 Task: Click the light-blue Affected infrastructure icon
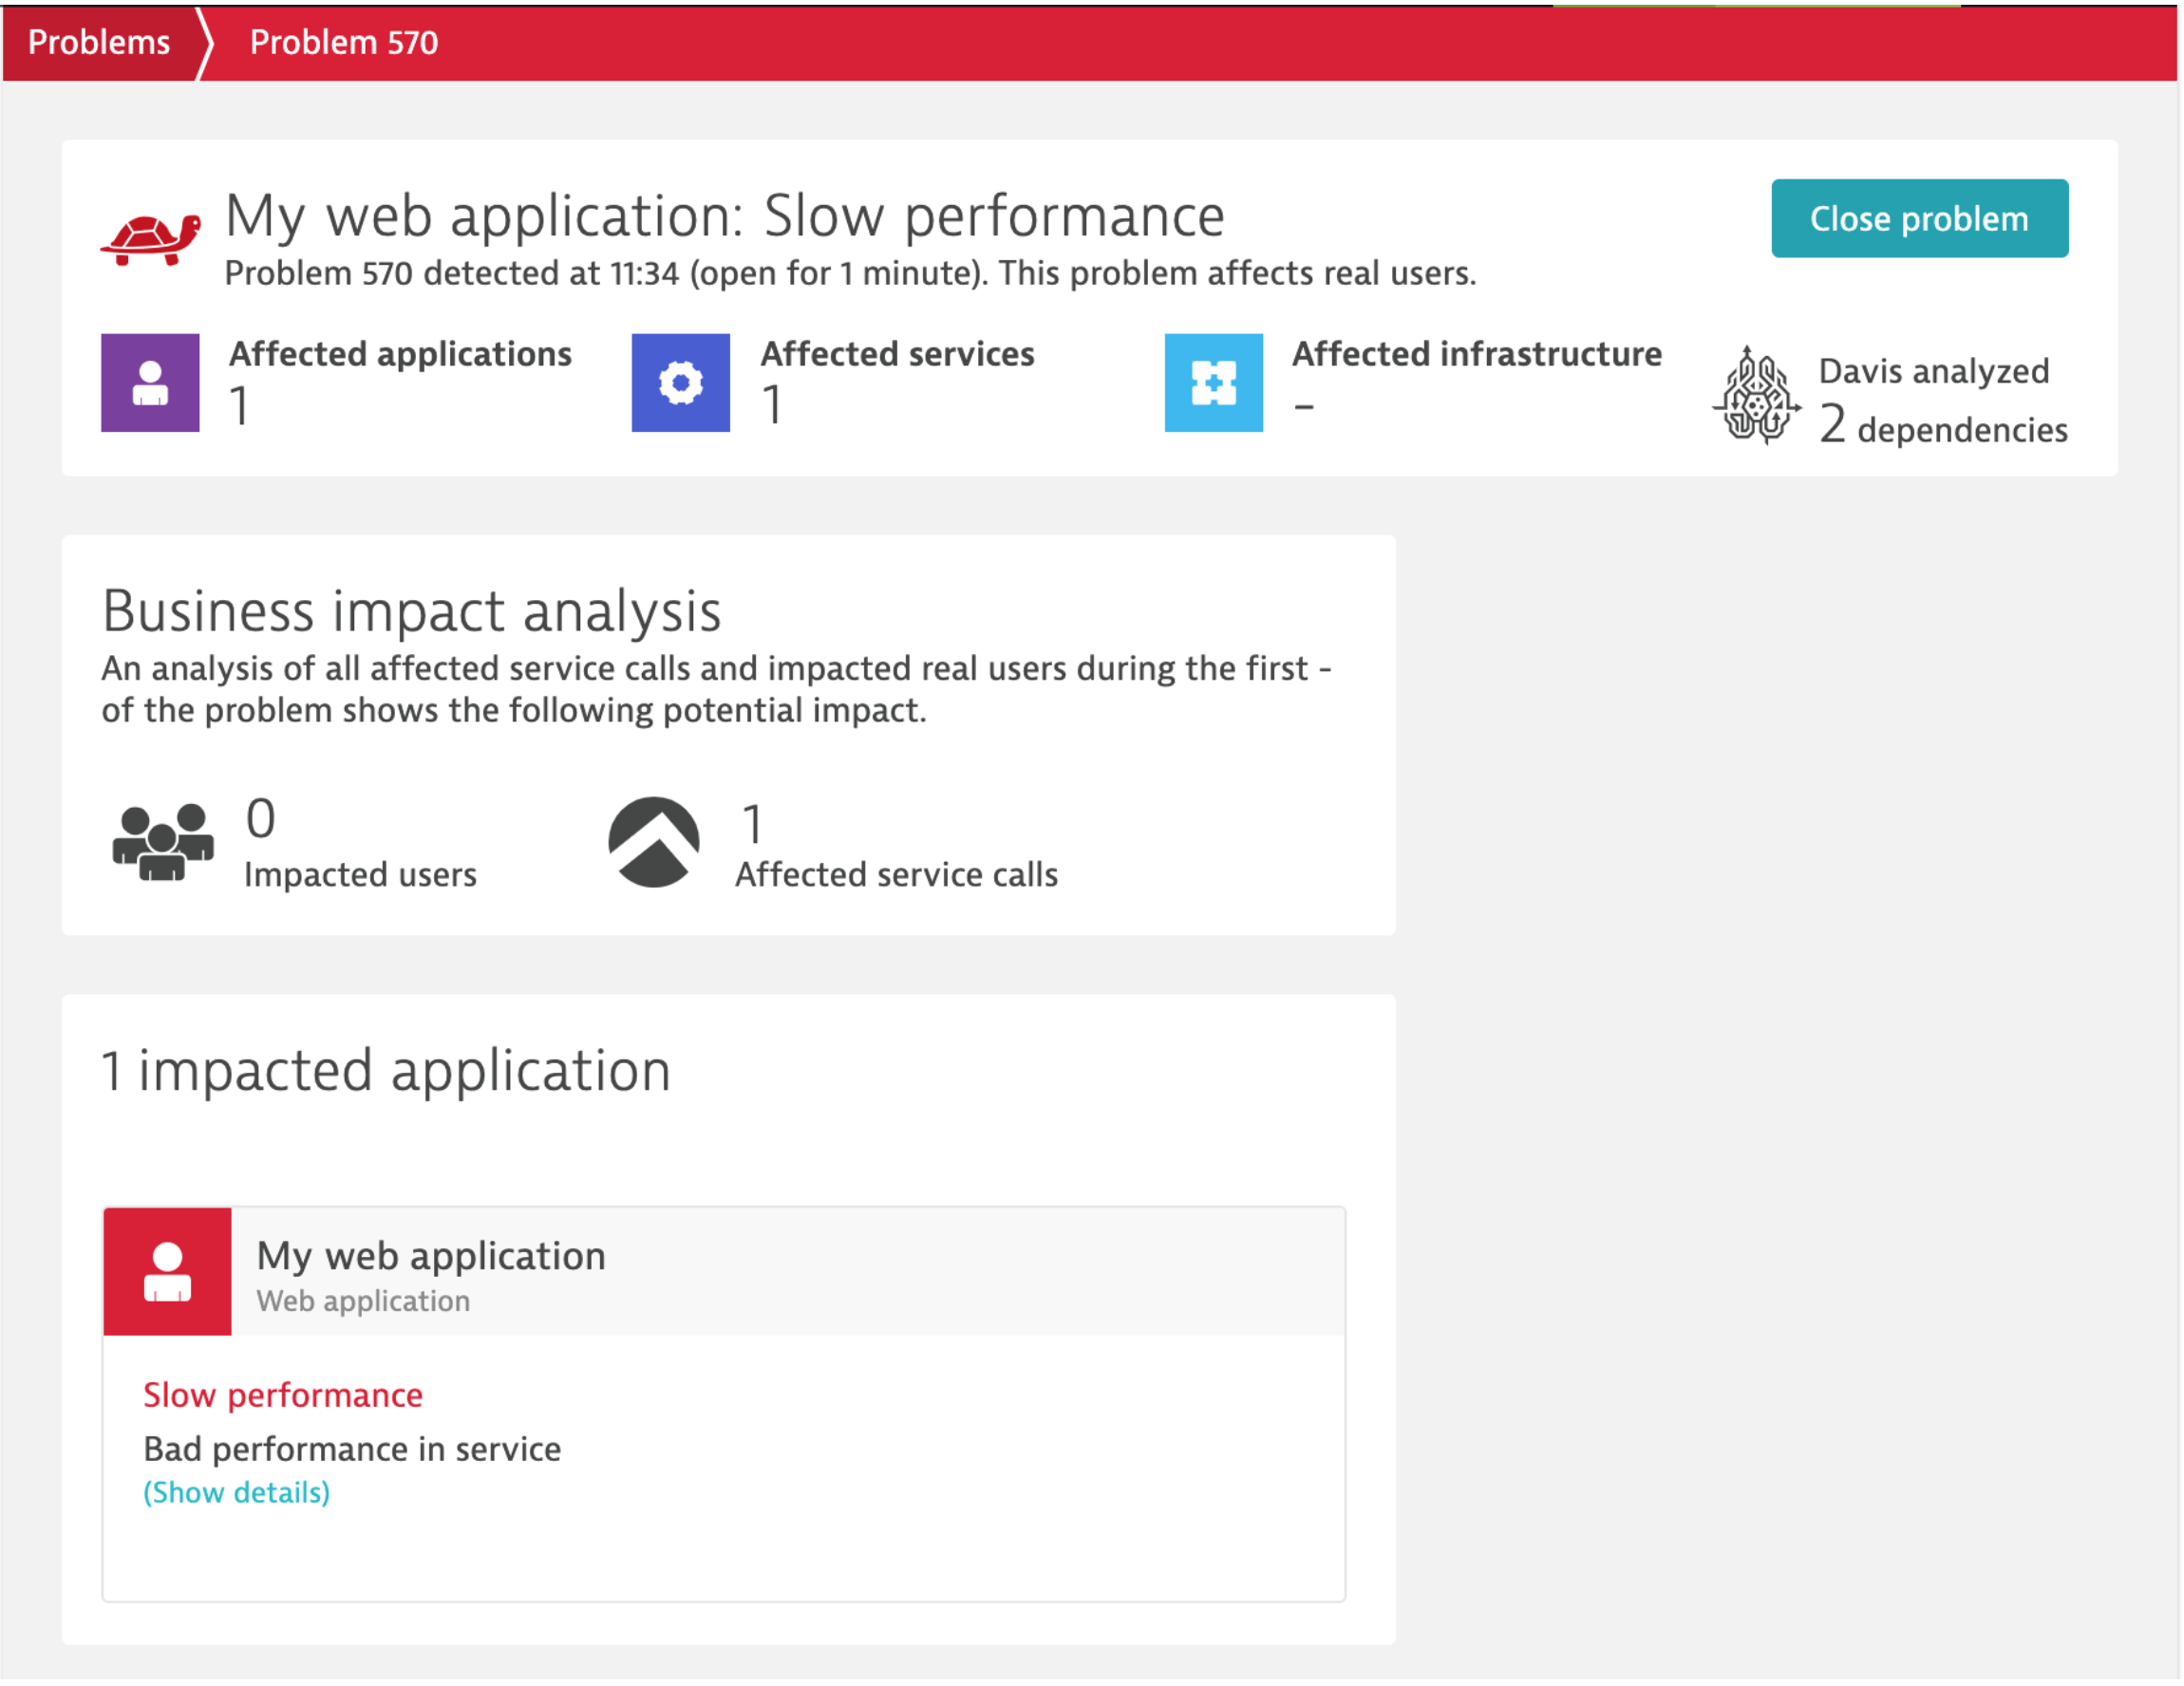click(1214, 383)
